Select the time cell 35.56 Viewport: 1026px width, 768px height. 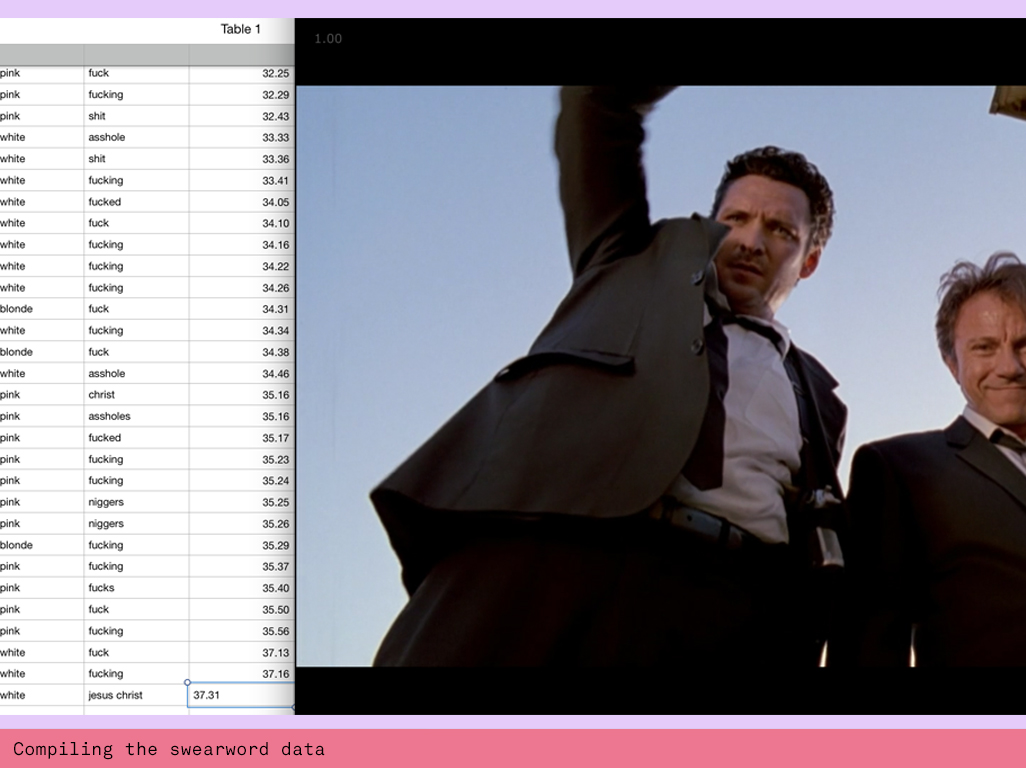(x=241, y=631)
